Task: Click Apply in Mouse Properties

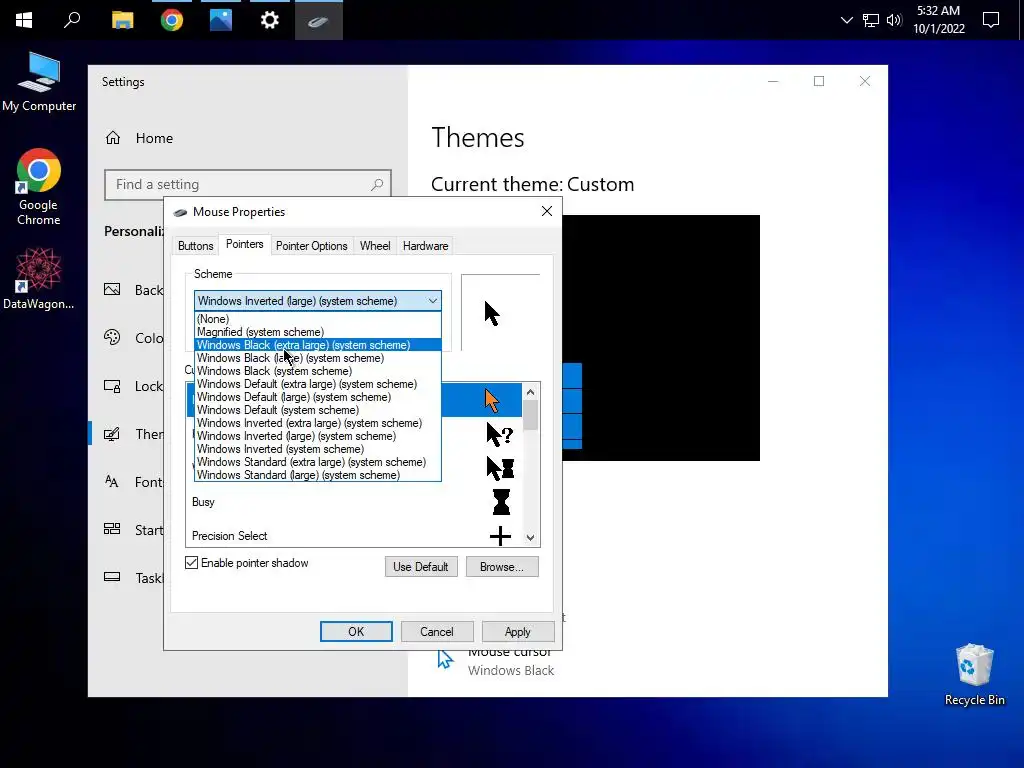Action: pos(517,632)
